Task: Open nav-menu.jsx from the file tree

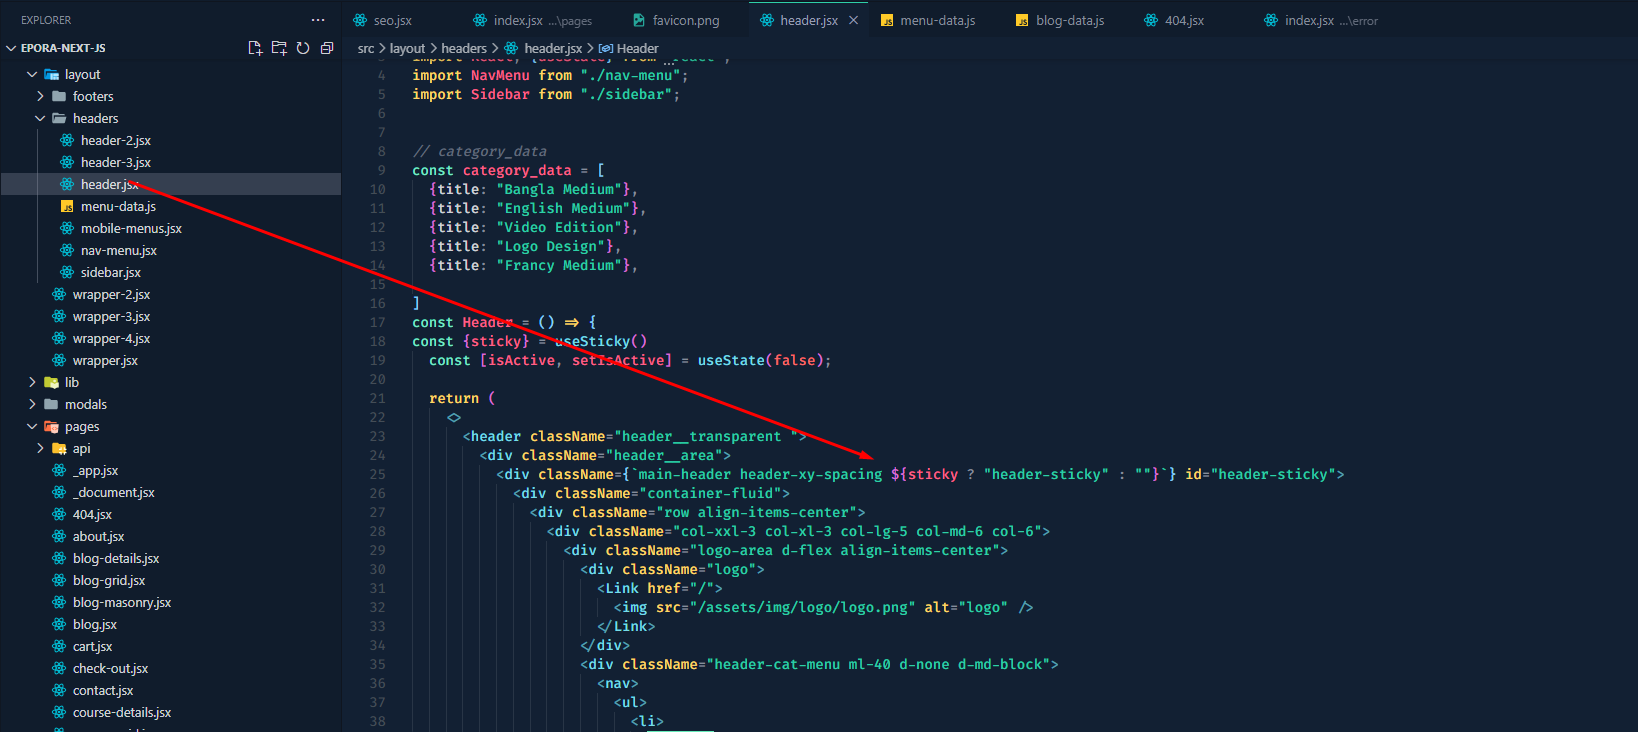Action: pyautogui.click(x=118, y=250)
